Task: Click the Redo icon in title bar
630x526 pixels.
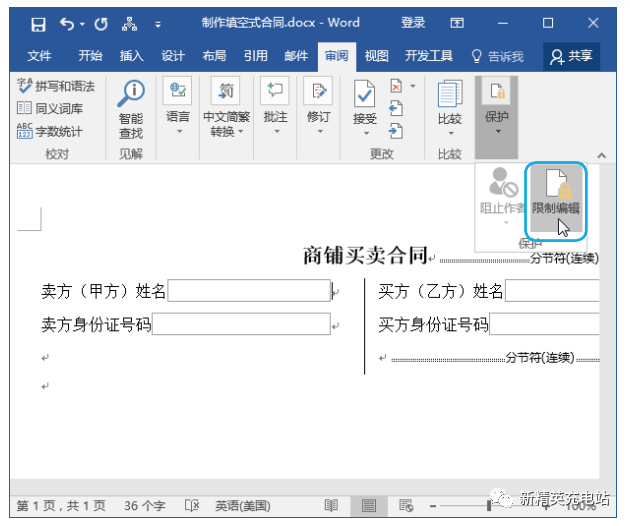Action: click(x=101, y=25)
